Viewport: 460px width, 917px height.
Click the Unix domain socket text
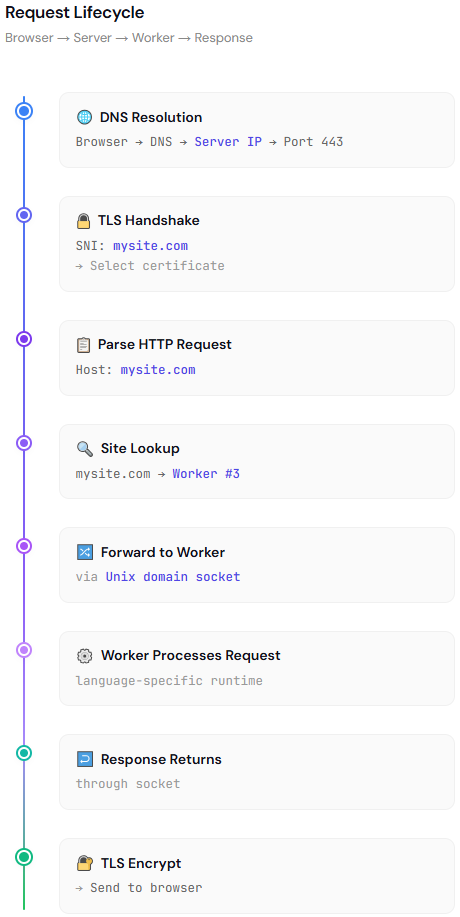pyautogui.click(x=173, y=577)
